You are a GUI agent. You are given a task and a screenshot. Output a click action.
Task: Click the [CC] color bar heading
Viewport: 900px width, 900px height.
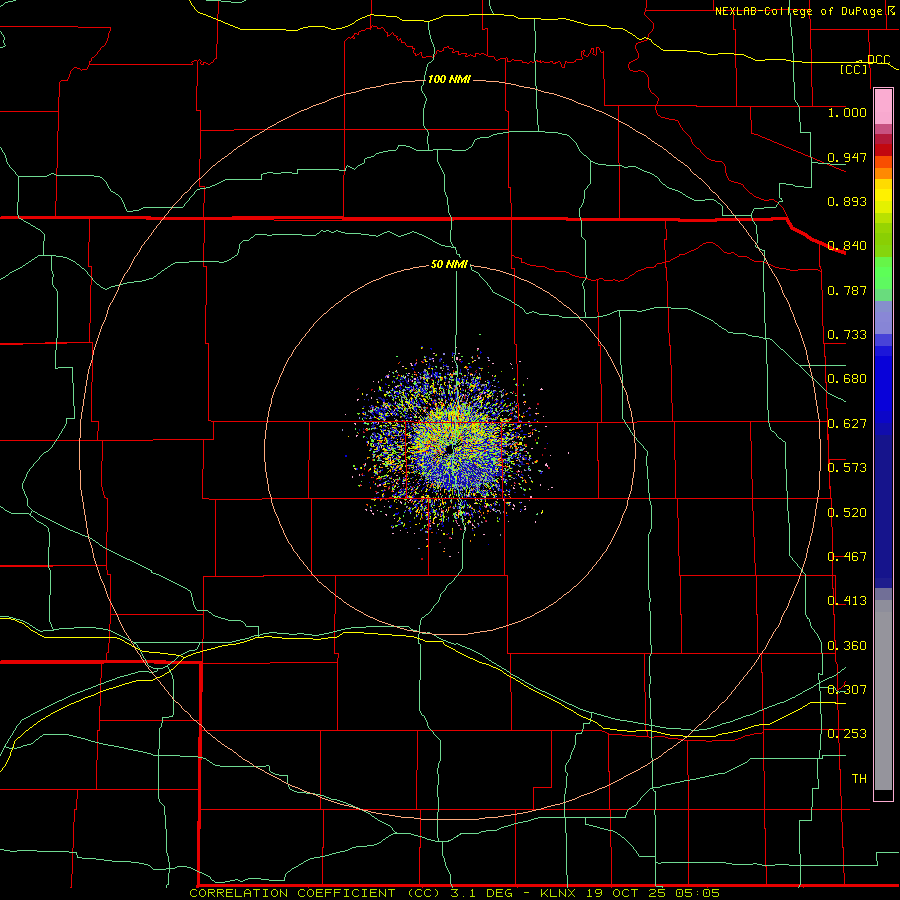click(853, 69)
